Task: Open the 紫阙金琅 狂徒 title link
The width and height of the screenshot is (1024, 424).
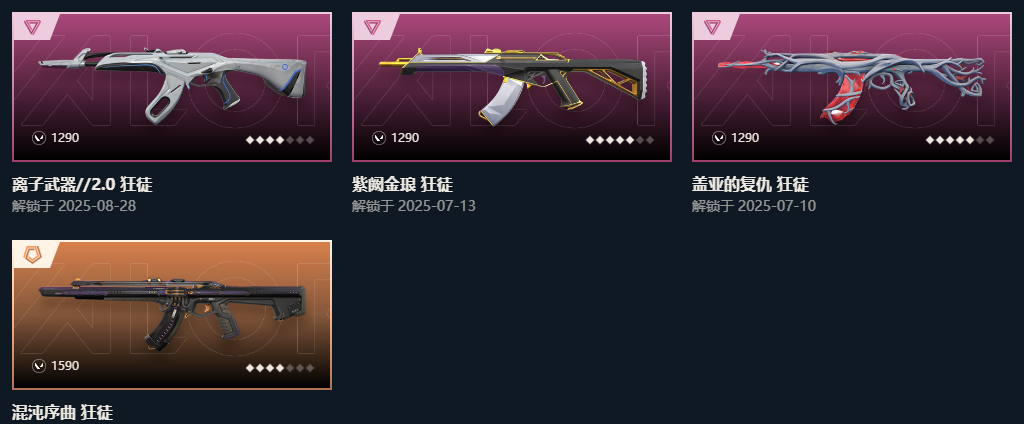Action: coord(402,185)
